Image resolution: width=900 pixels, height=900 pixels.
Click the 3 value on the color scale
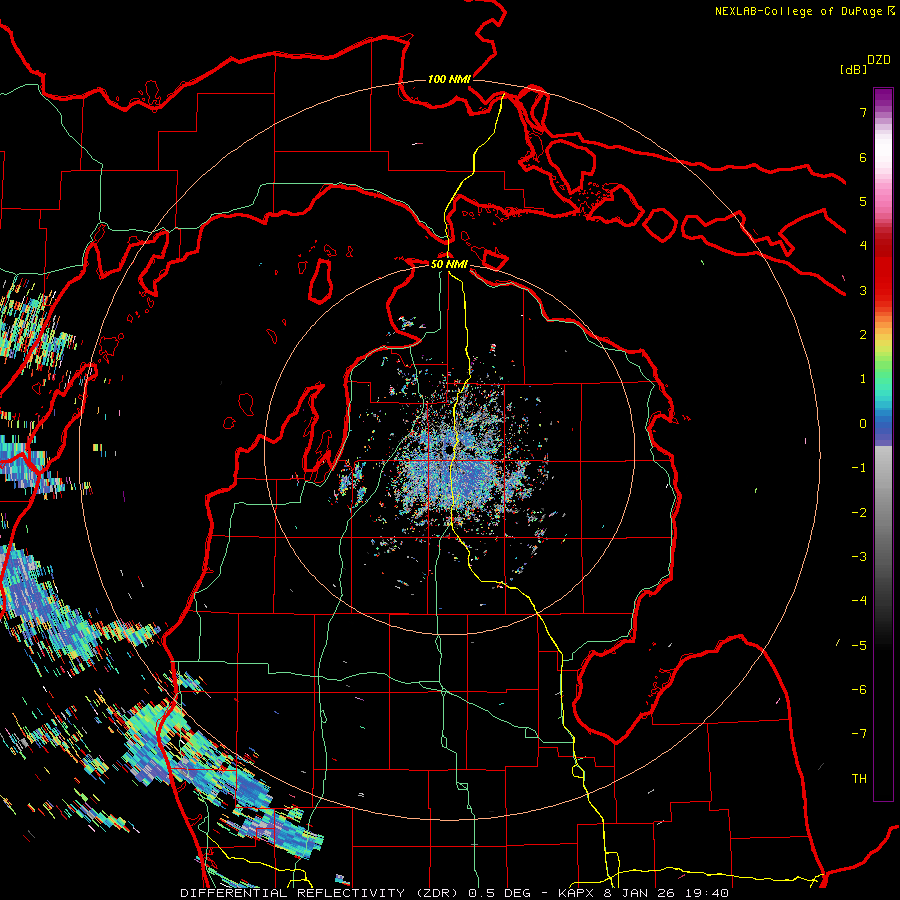click(x=863, y=290)
